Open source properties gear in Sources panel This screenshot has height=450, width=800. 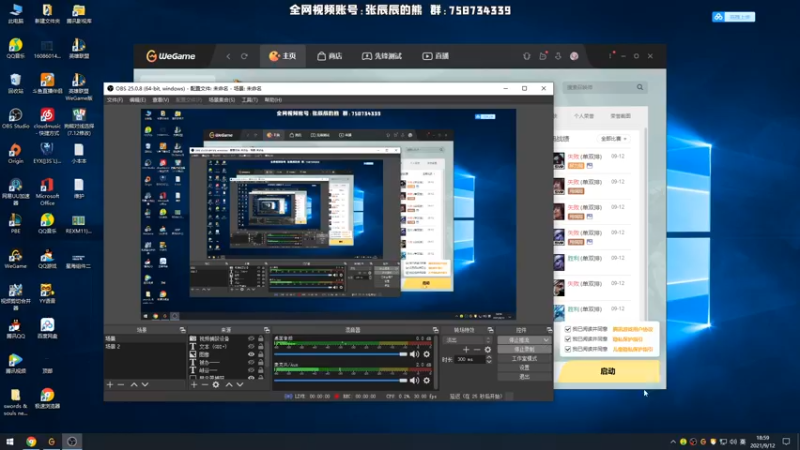pyautogui.click(x=216, y=384)
